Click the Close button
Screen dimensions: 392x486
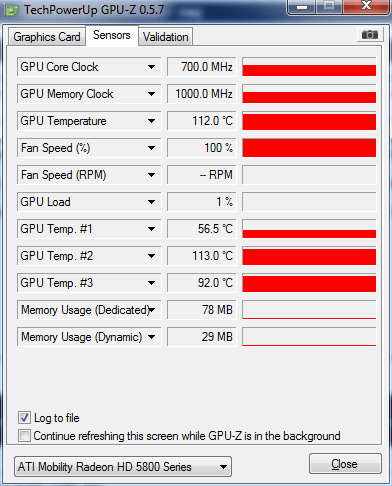pyautogui.click(x=344, y=464)
